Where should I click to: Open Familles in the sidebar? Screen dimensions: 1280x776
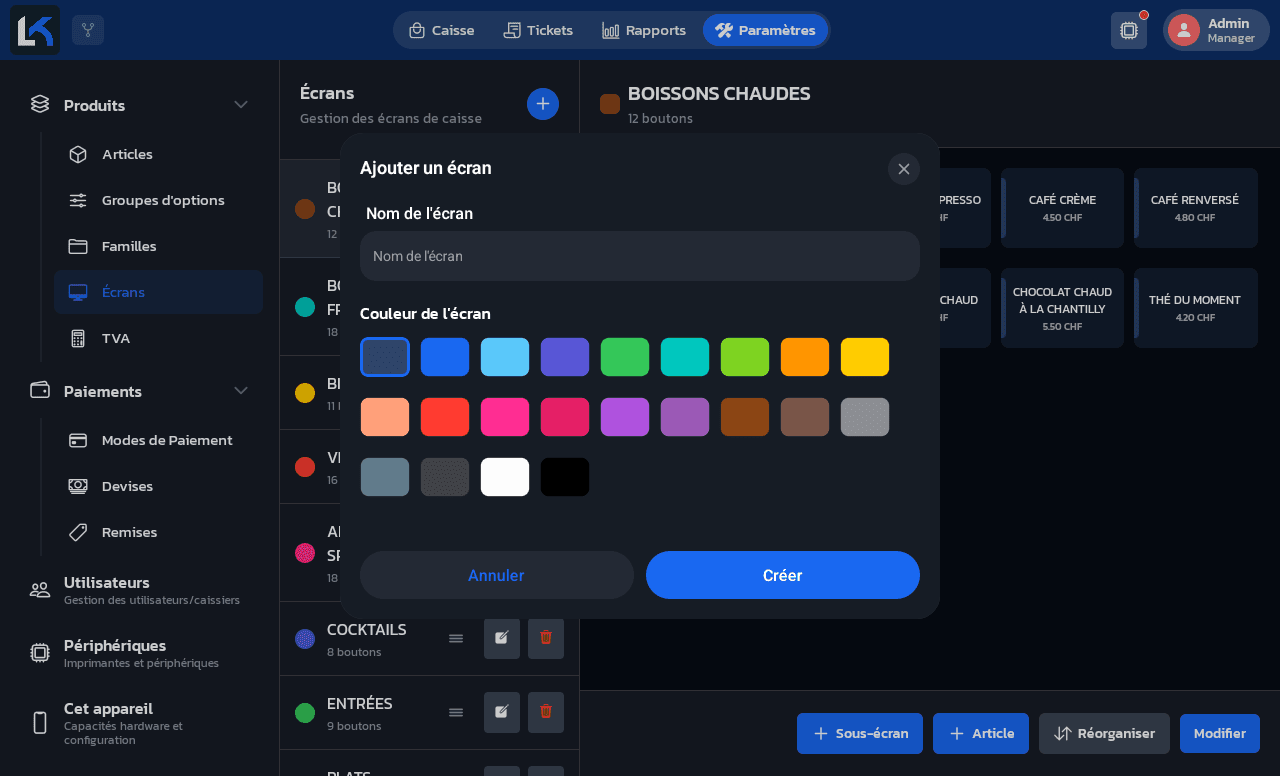pos(159,246)
